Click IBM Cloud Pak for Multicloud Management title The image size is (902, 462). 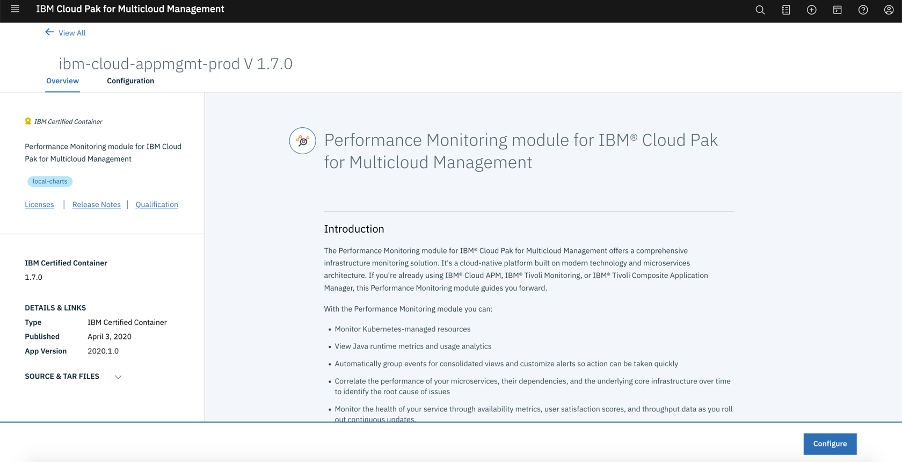[130, 9]
